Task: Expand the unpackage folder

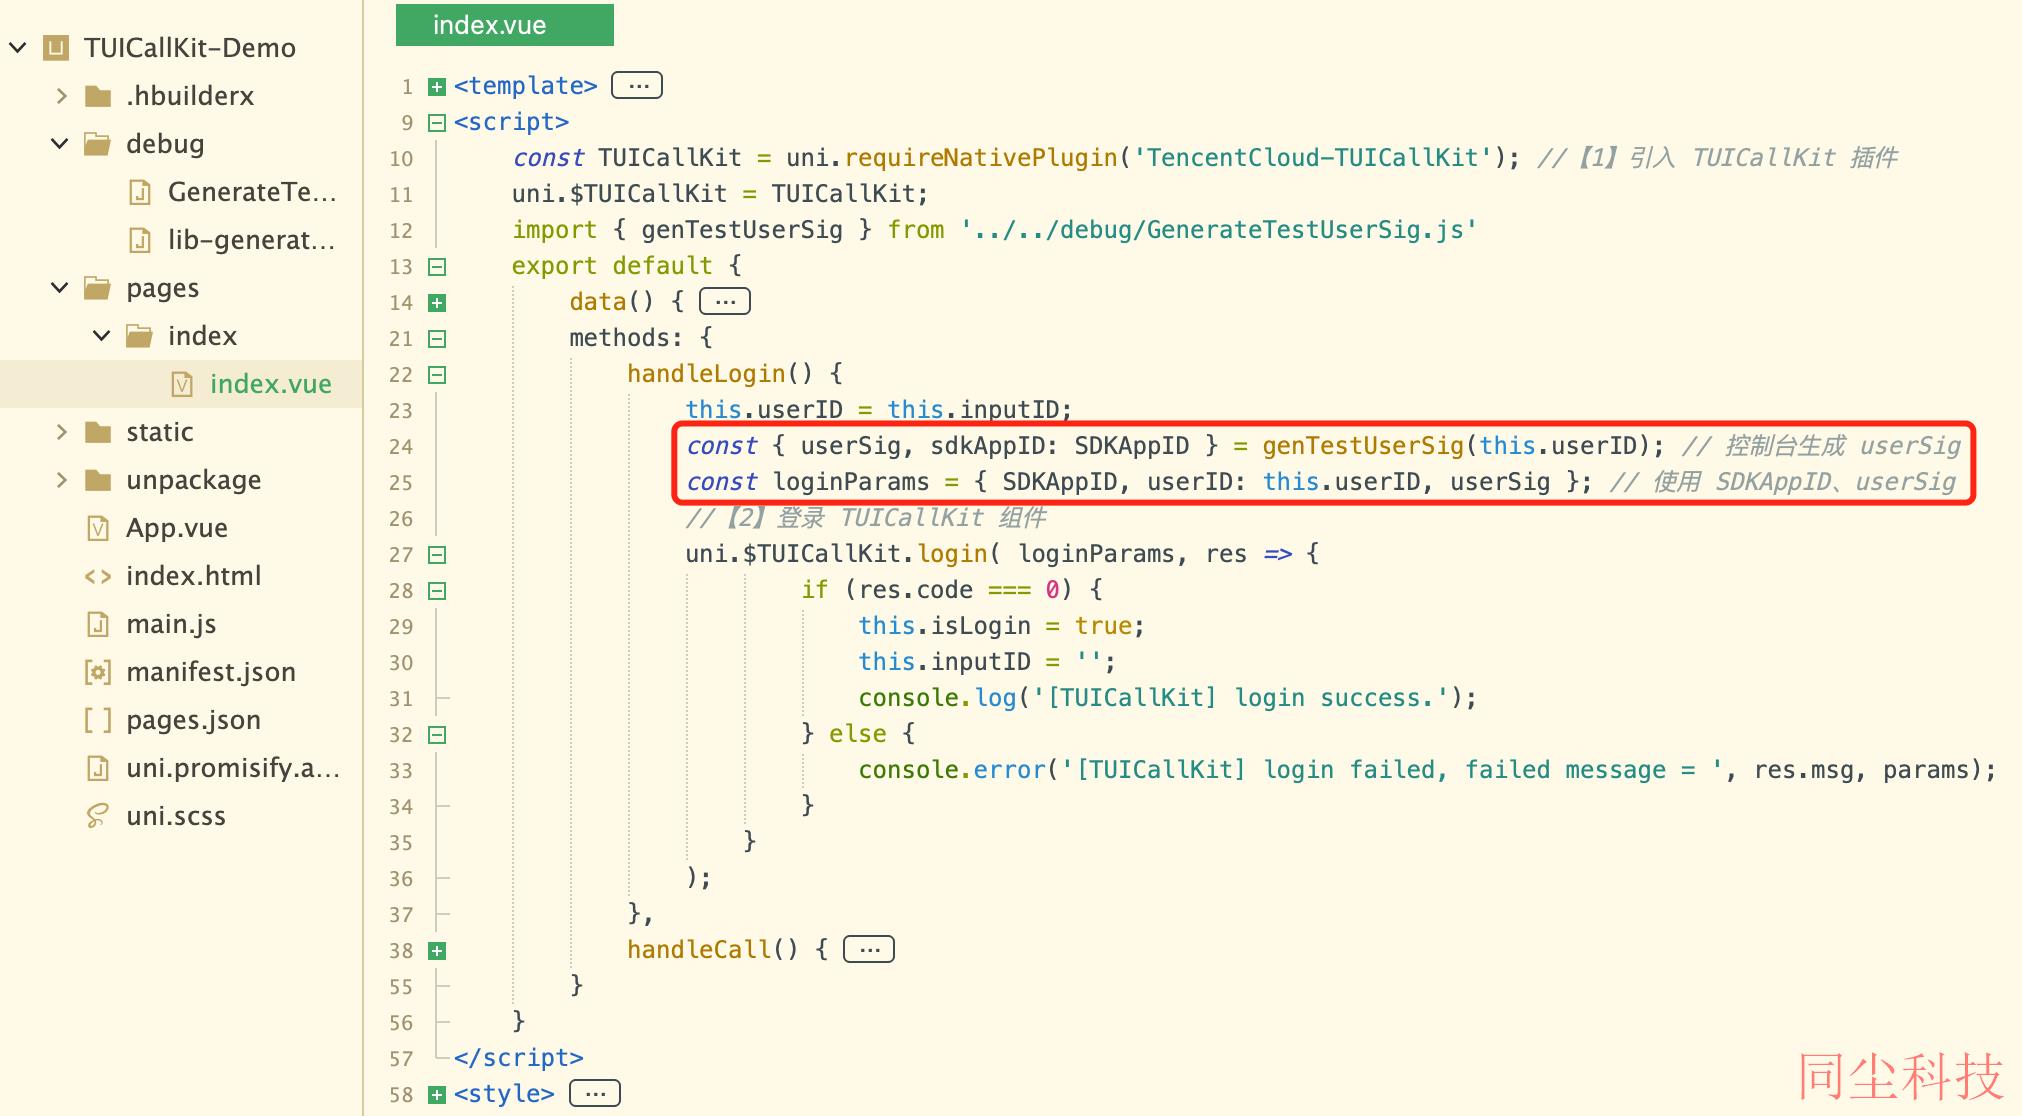Action: click(x=62, y=480)
